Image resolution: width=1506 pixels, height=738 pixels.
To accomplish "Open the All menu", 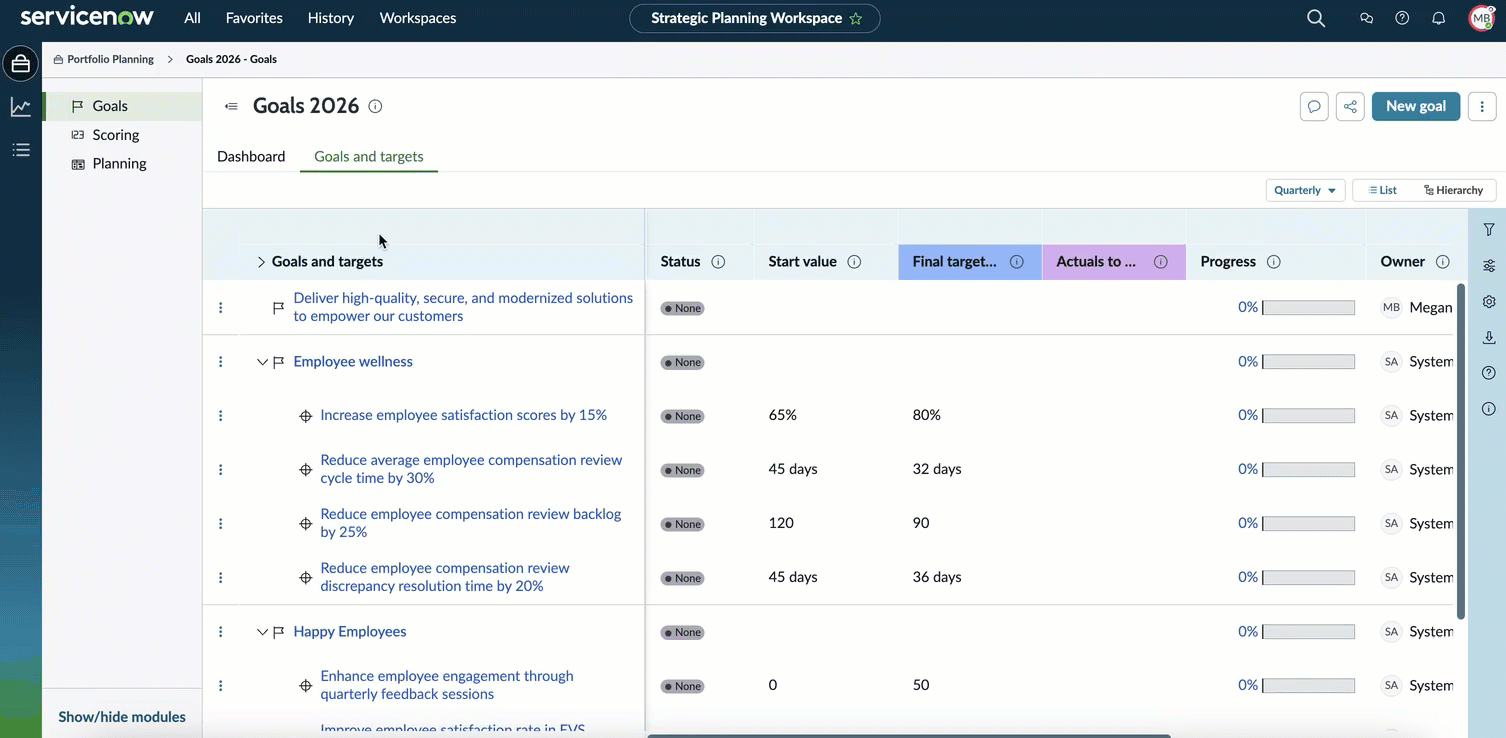I will [x=192, y=18].
